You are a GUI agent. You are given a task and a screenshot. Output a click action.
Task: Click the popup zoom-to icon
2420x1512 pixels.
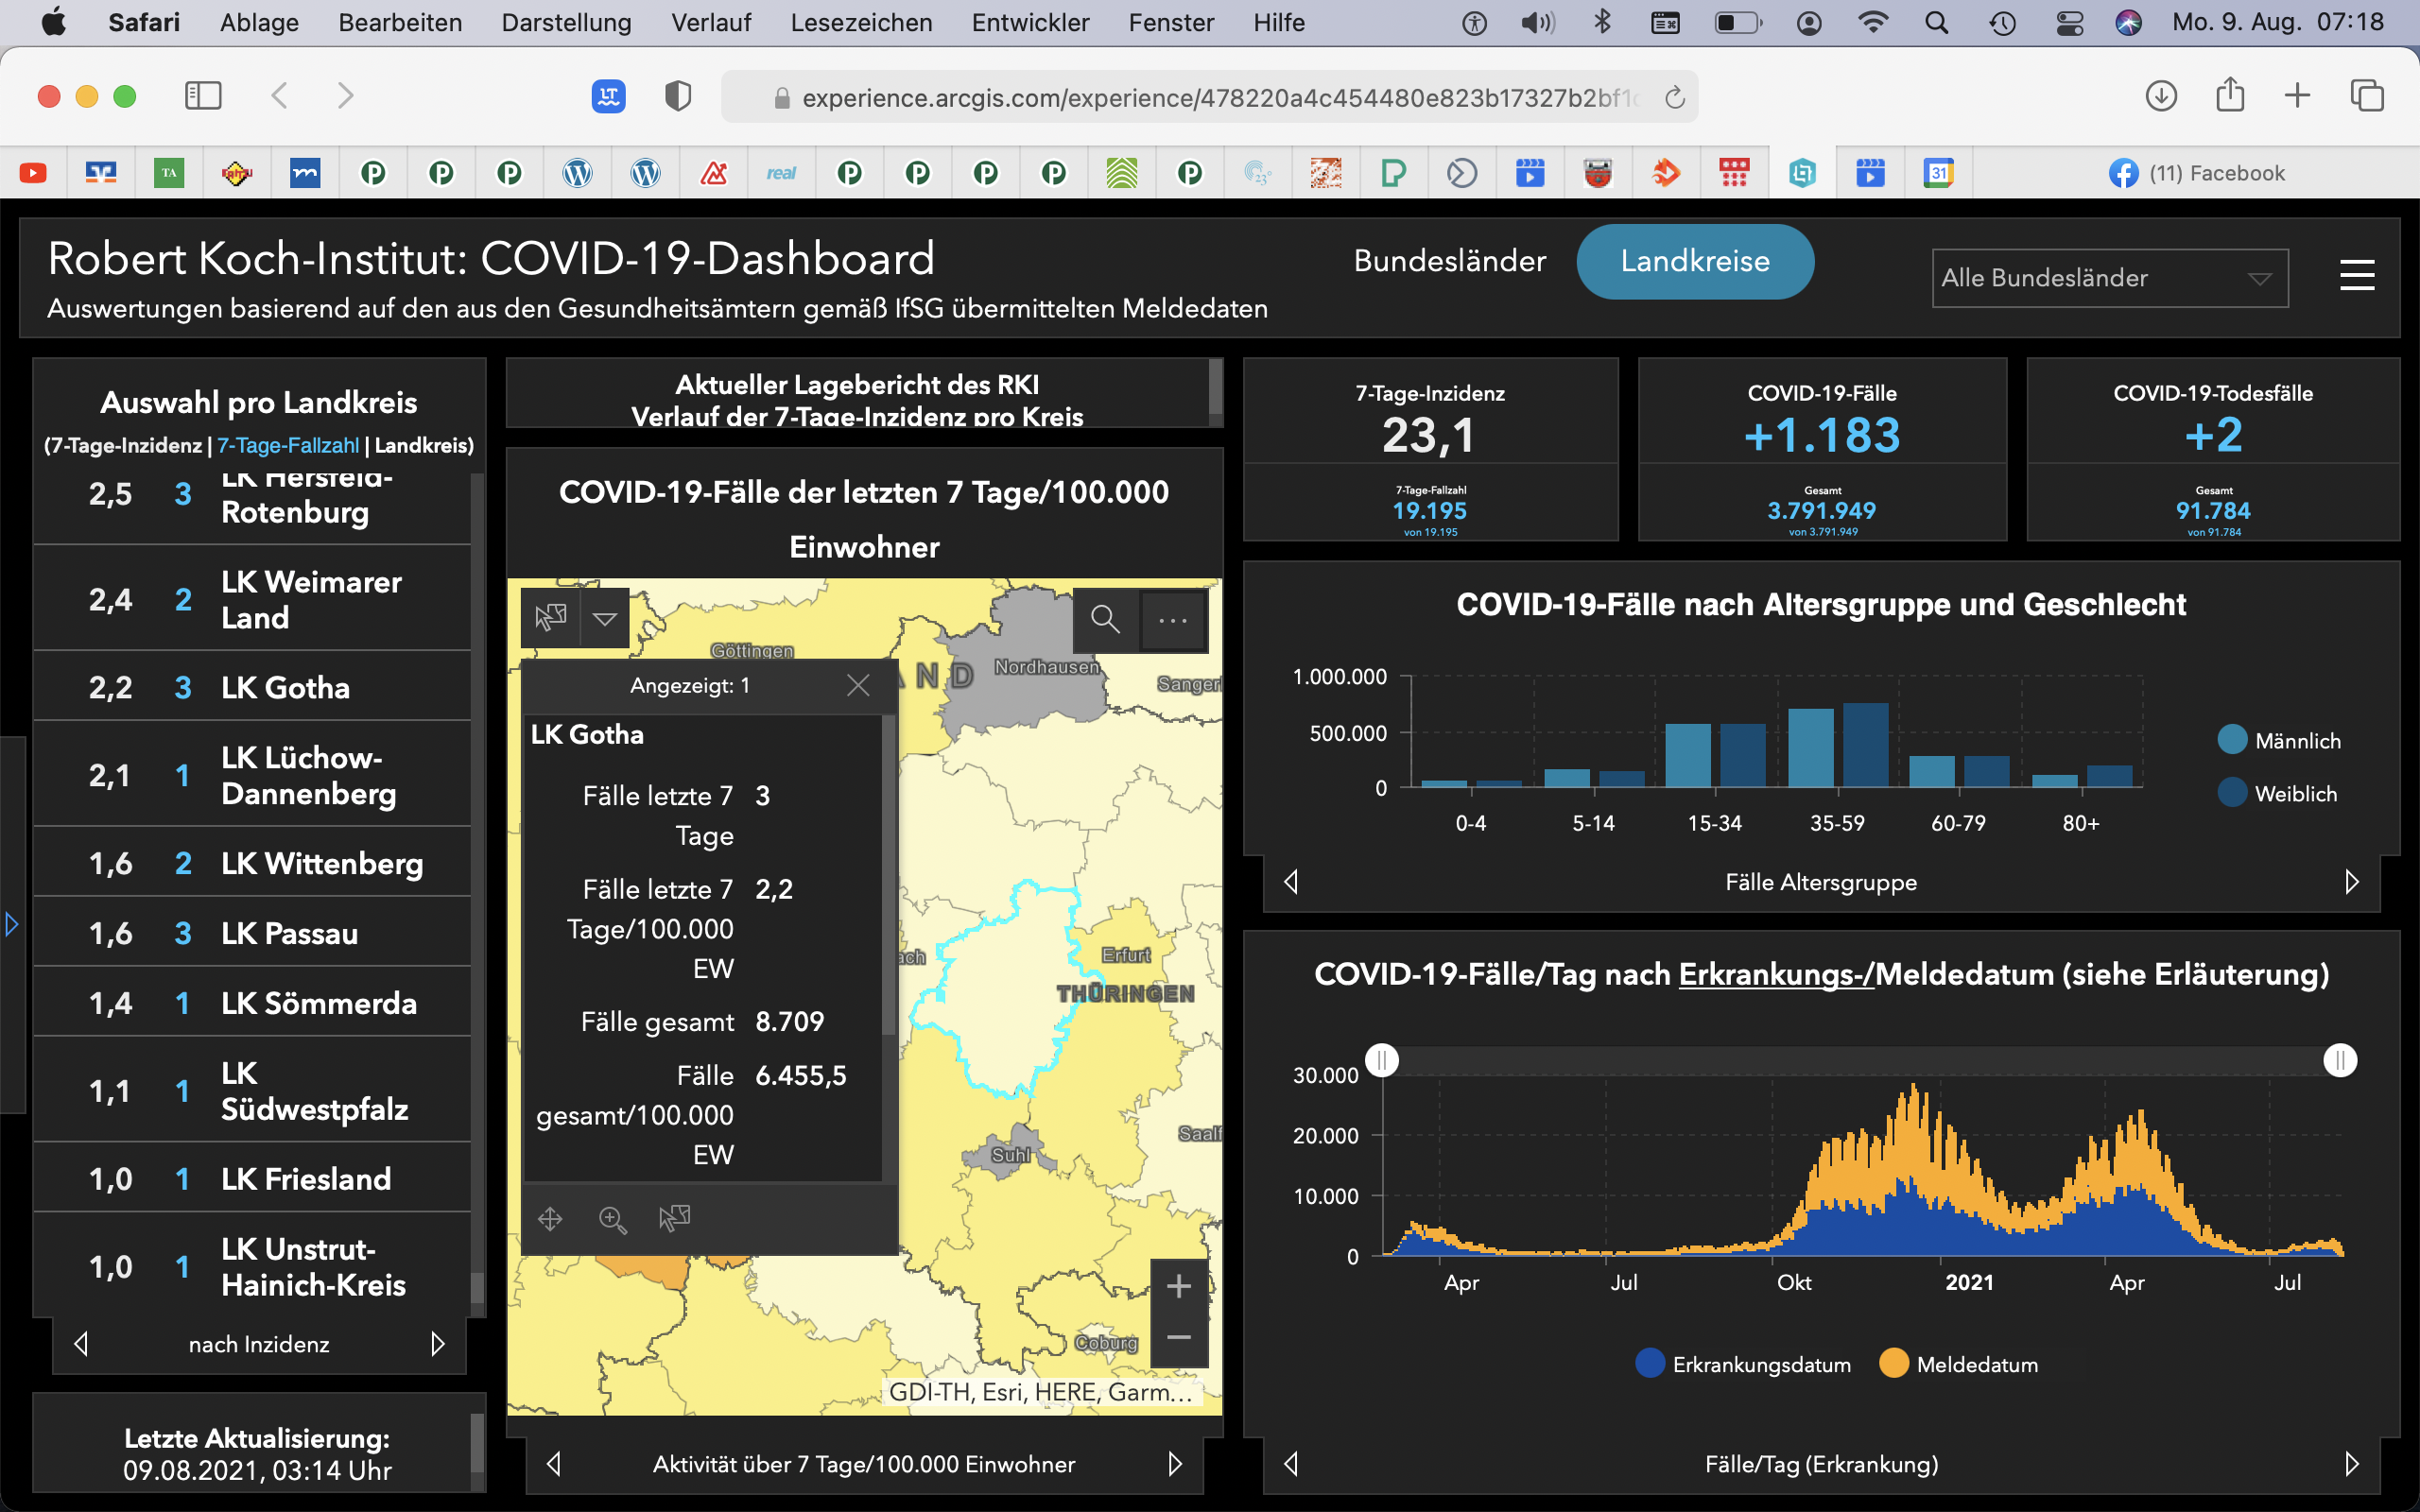click(612, 1219)
